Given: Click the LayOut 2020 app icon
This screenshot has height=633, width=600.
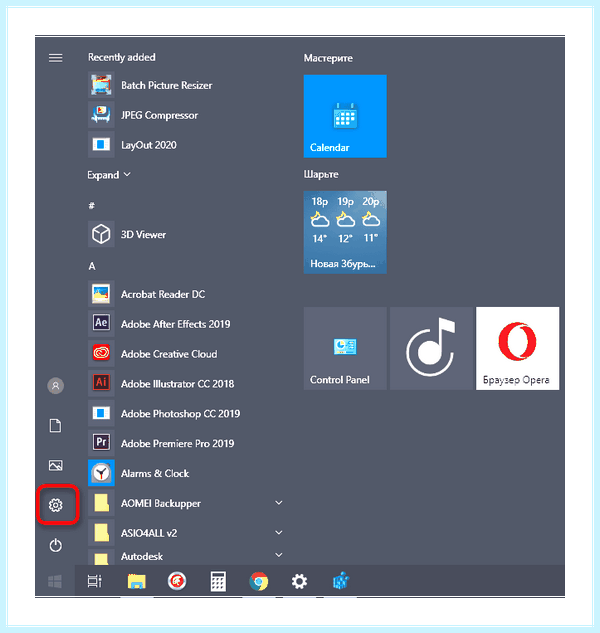Looking at the screenshot, I should [101, 145].
